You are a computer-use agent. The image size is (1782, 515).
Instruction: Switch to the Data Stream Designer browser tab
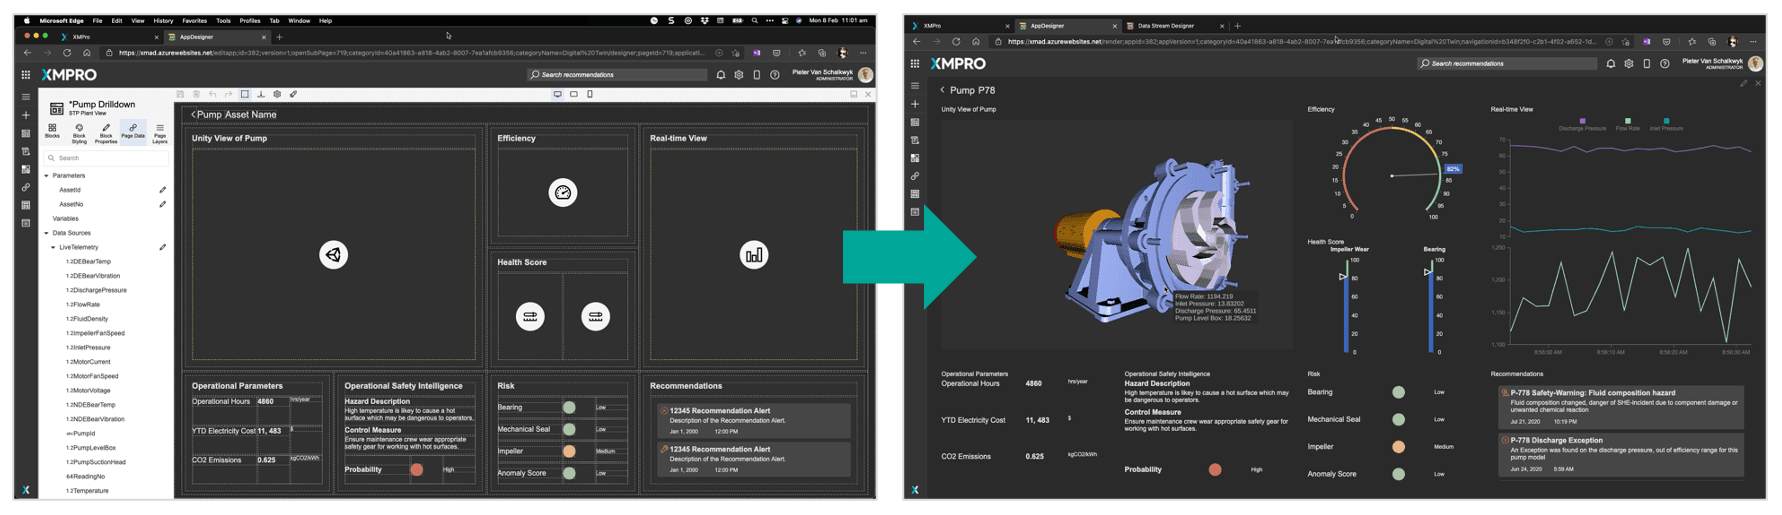(1166, 26)
